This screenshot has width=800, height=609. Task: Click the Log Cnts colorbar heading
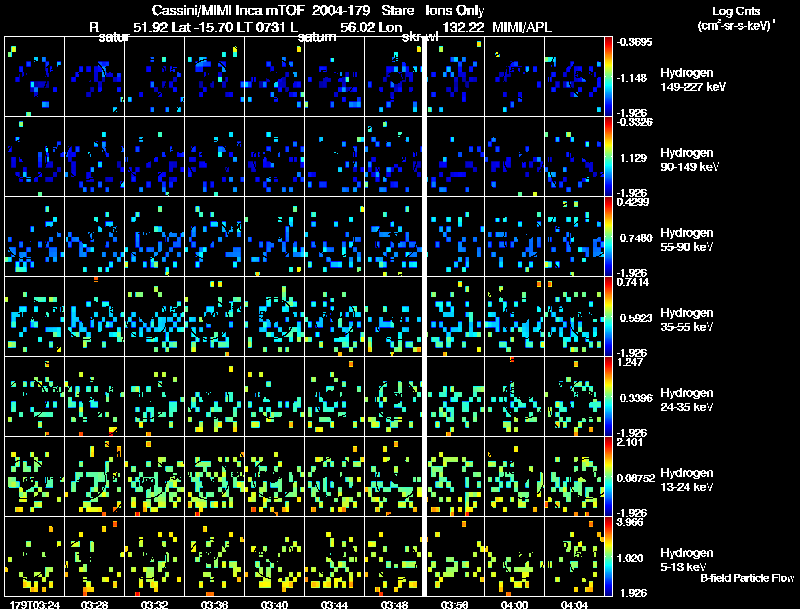736,11
